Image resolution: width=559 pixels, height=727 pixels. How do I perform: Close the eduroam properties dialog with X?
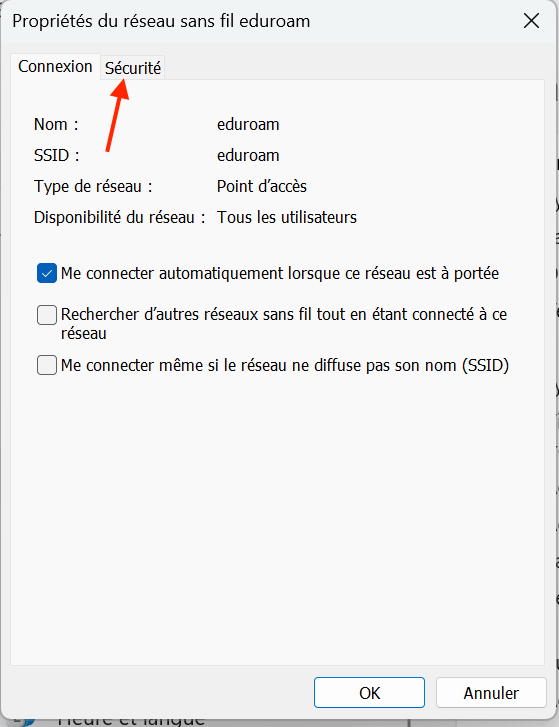(531, 21)
